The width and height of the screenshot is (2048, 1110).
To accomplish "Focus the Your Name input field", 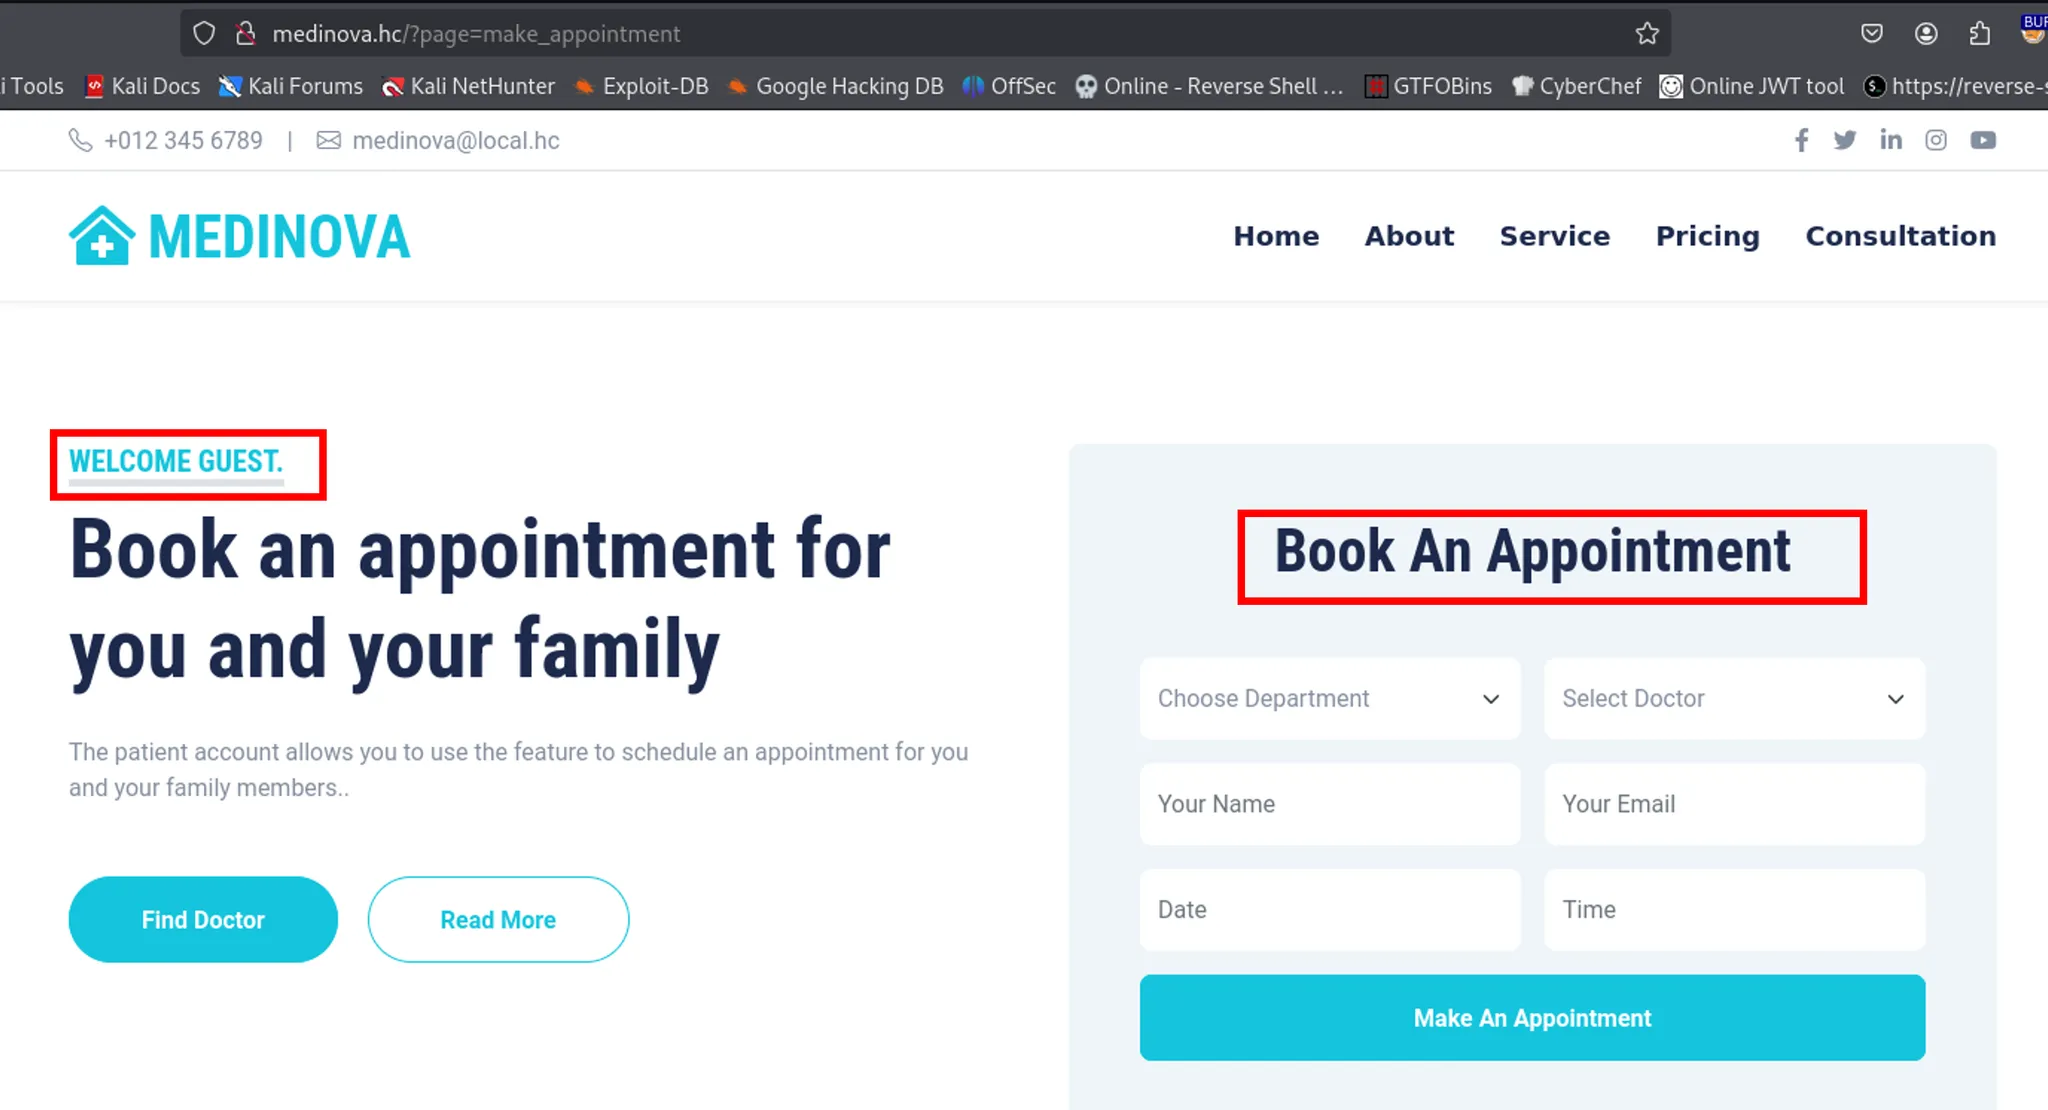I will [x=1329, y=804].
